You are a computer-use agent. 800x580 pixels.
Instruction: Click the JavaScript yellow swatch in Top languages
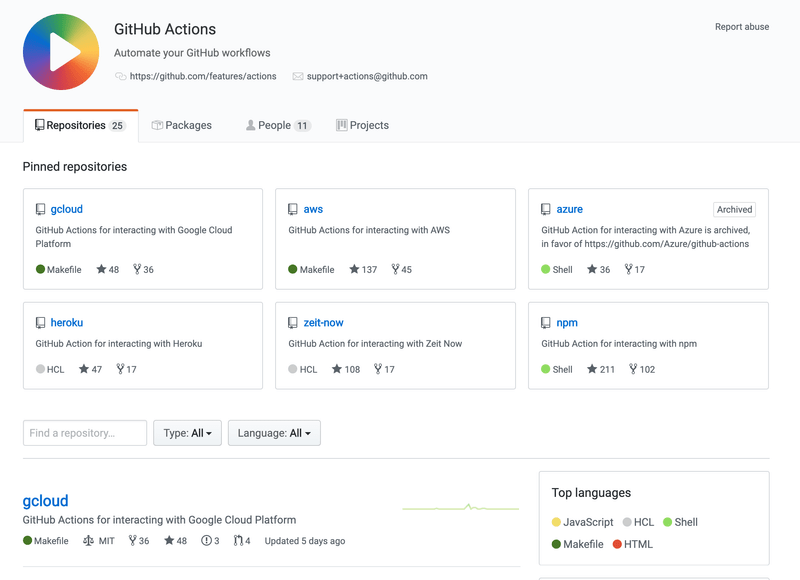click(x=557, y=522)
